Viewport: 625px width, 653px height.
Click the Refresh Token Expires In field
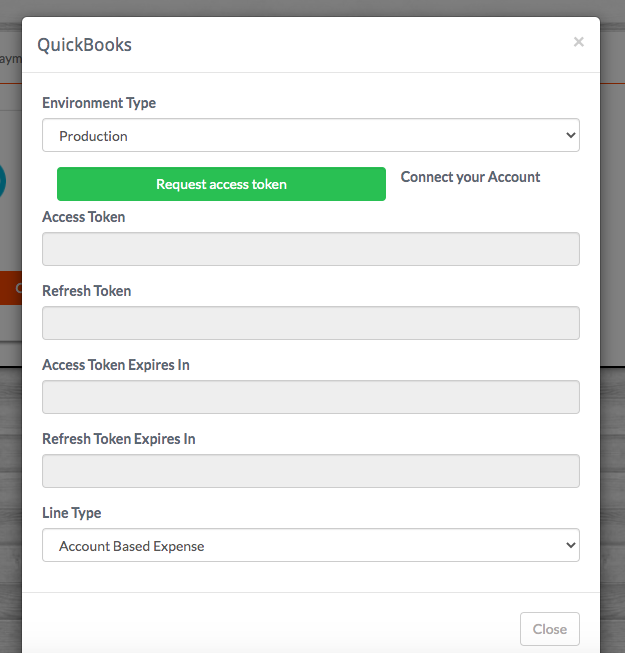point(311,471)
